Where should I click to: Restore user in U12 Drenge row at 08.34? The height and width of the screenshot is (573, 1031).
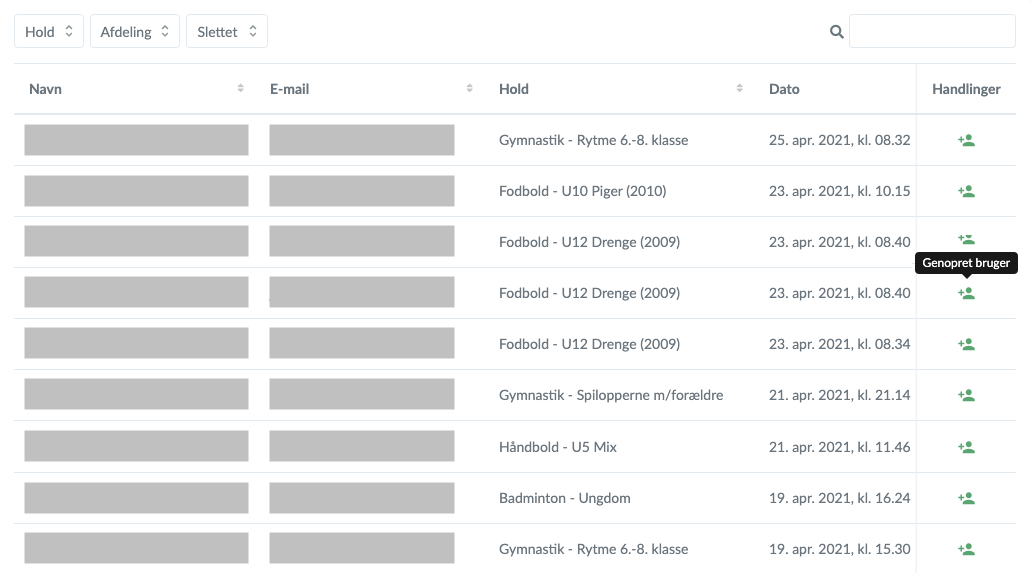point(966,344)
